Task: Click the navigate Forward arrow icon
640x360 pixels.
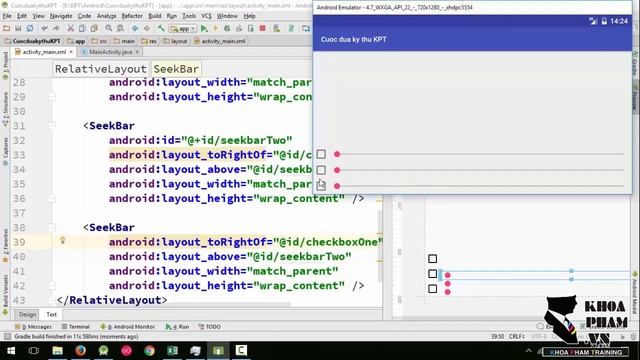Action: (146, 28)
